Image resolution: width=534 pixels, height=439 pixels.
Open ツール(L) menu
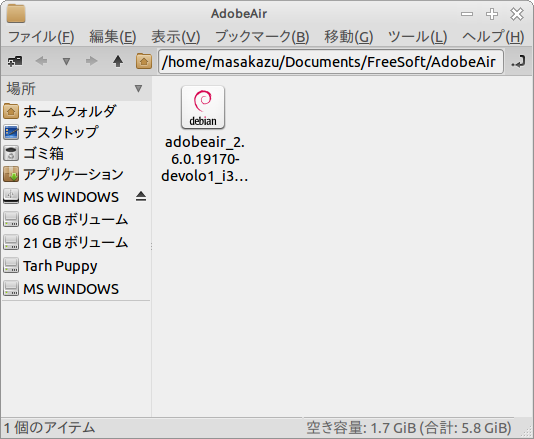418,36
